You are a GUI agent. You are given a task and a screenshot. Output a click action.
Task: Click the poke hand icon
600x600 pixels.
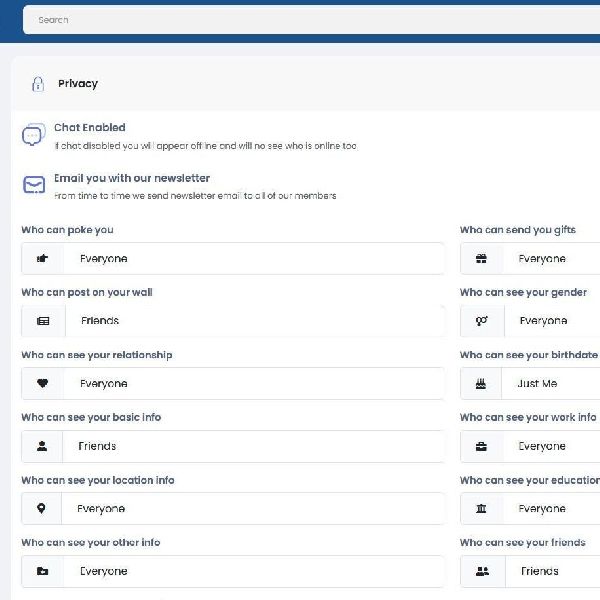click(42, 259)
